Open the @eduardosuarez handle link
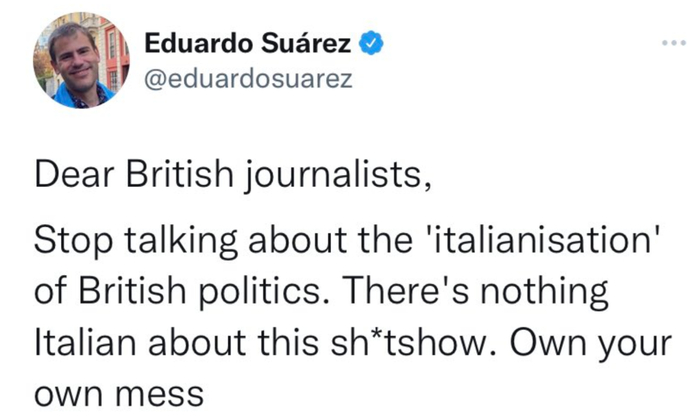This screenshot has width=700, height=420. (248, 80)
